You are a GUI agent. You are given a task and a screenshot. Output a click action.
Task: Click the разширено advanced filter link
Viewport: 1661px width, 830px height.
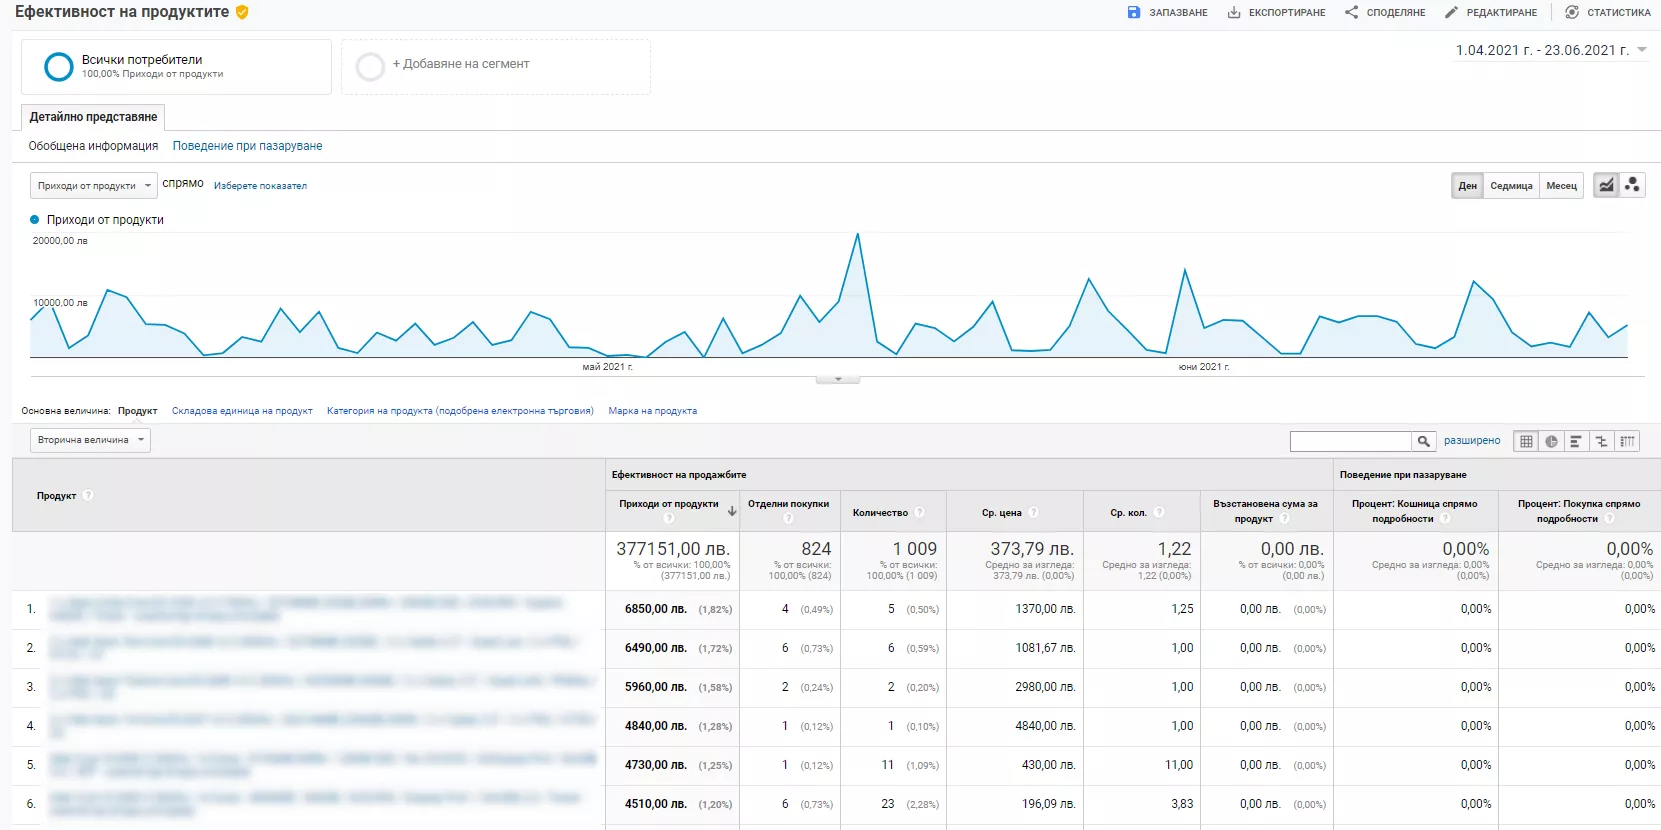pyautogui.click(x=1472, y=440)
